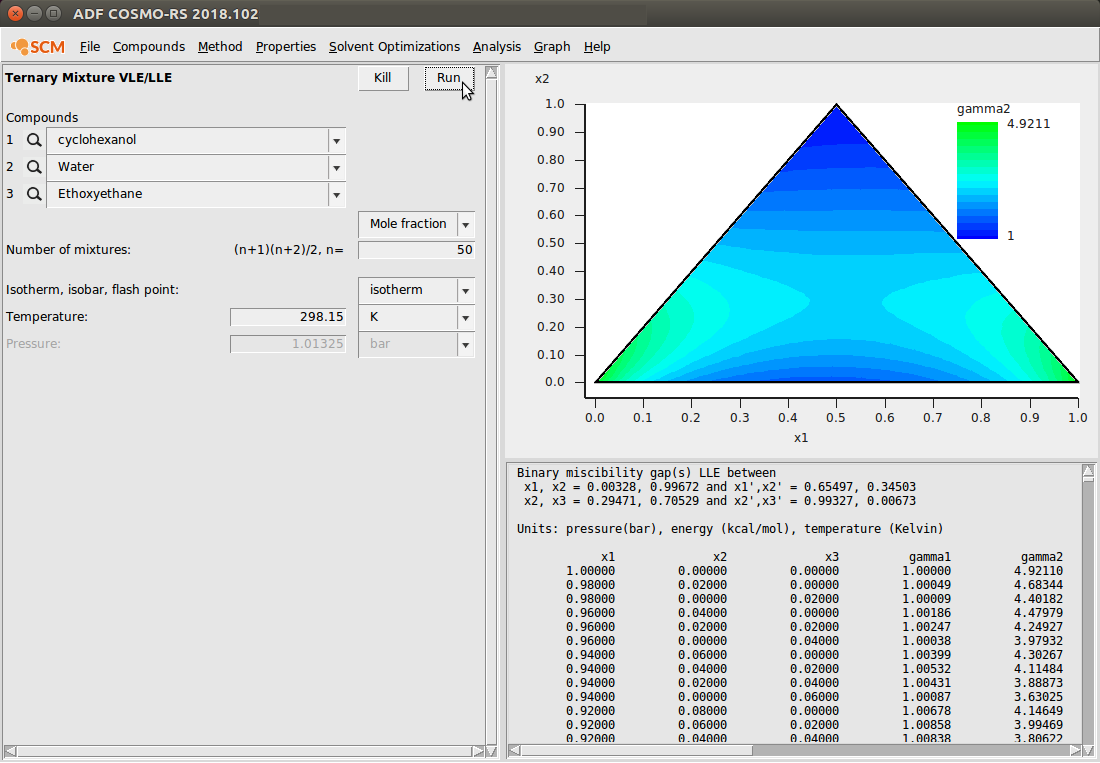Click the Kill button
1100x763 pixels.
(382, 78)
